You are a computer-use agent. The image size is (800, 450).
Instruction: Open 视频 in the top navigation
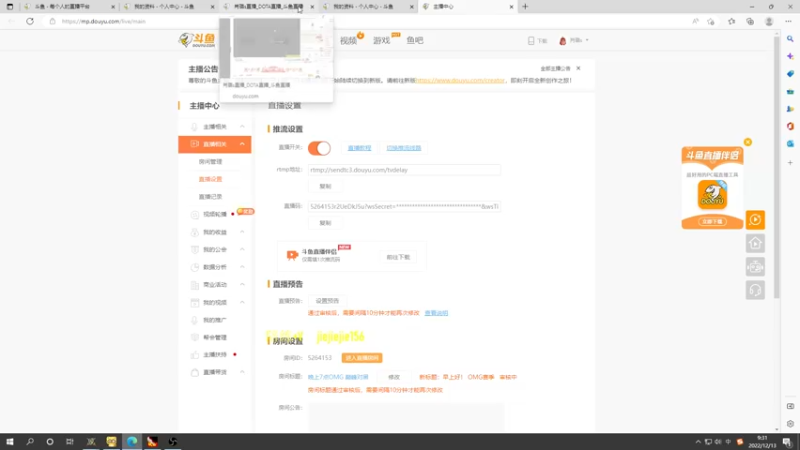point(348,40)
